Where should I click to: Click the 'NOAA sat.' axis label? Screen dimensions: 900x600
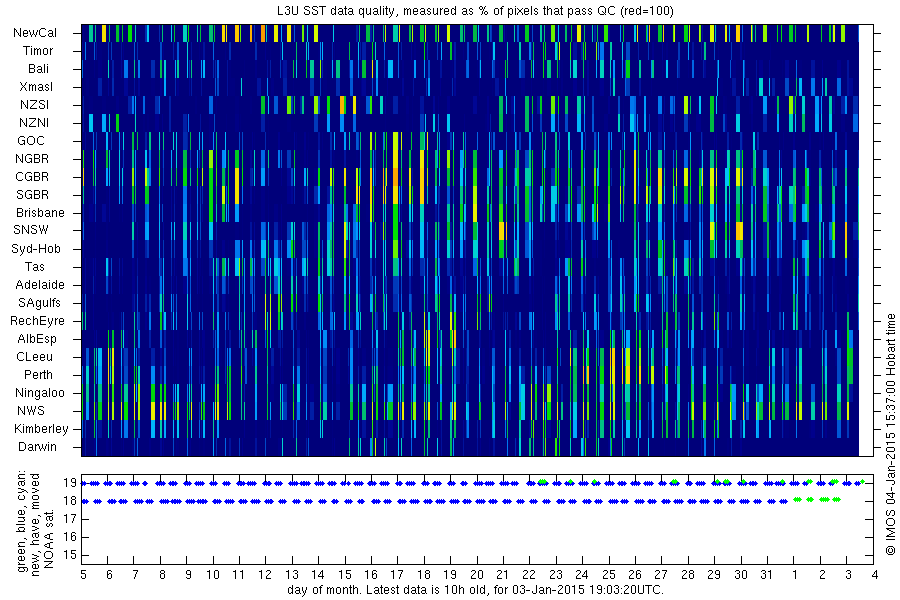(x=49, y=537)
